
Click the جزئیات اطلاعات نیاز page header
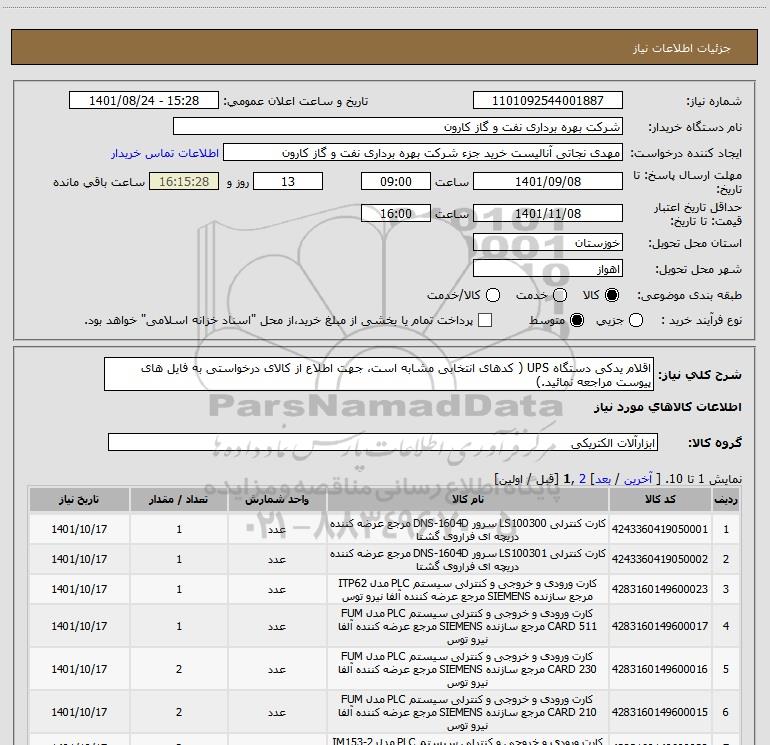pyautogui.click(x=682, y=48)
